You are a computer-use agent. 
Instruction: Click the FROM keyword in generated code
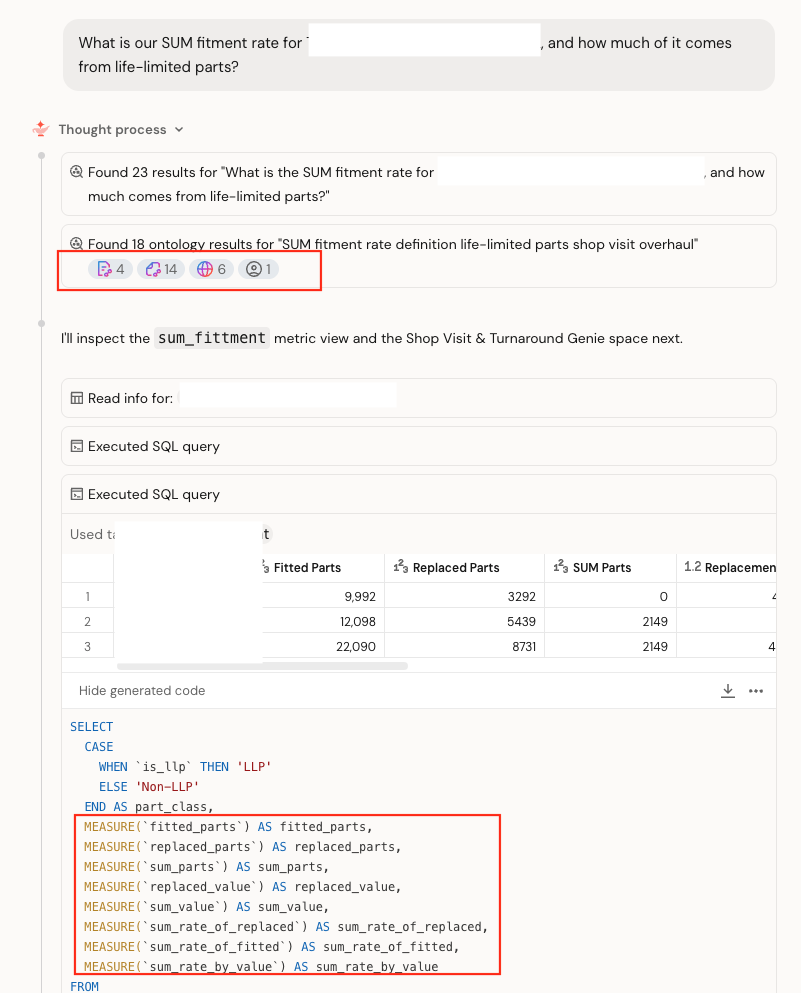point(84,986)
